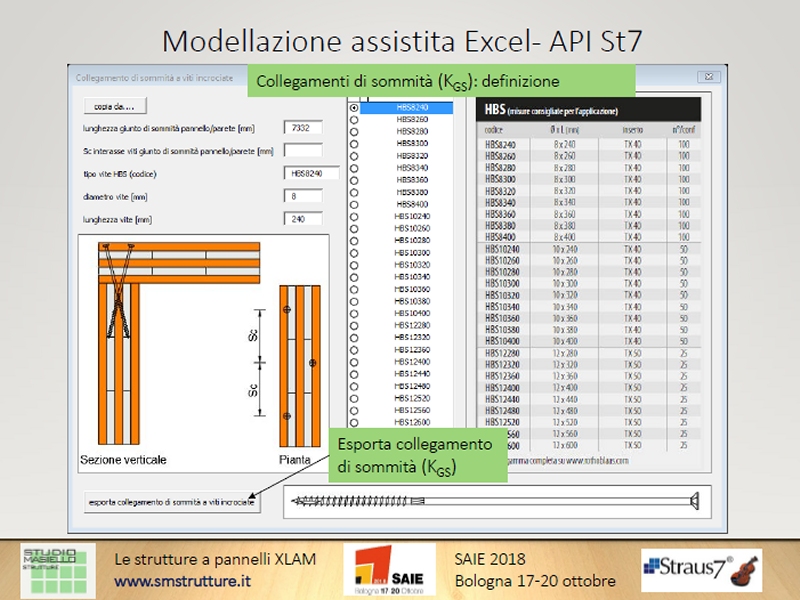Screen dimensions: 800x600
Task: Select the HBS8240 radio button
Action: click(x=354, y=107)
